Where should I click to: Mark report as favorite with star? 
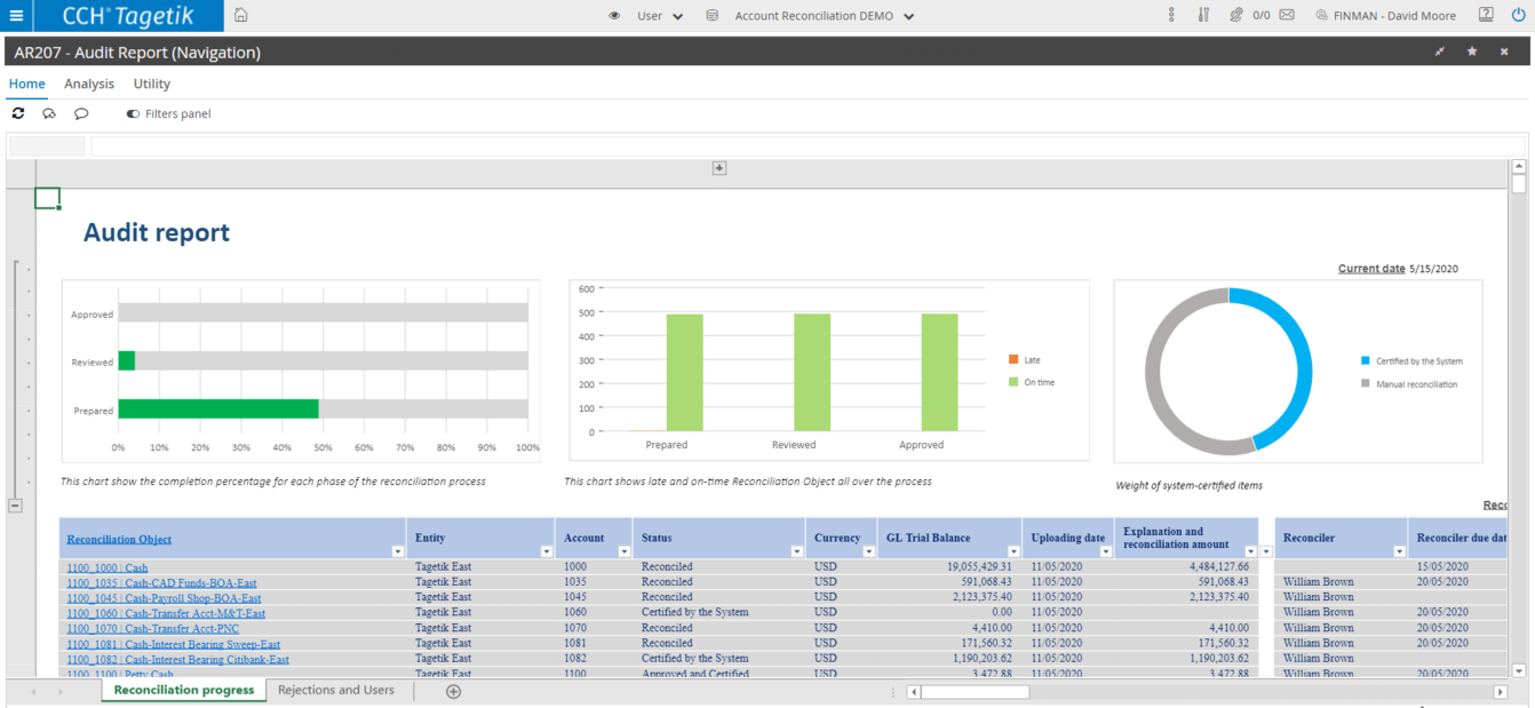1472,52
